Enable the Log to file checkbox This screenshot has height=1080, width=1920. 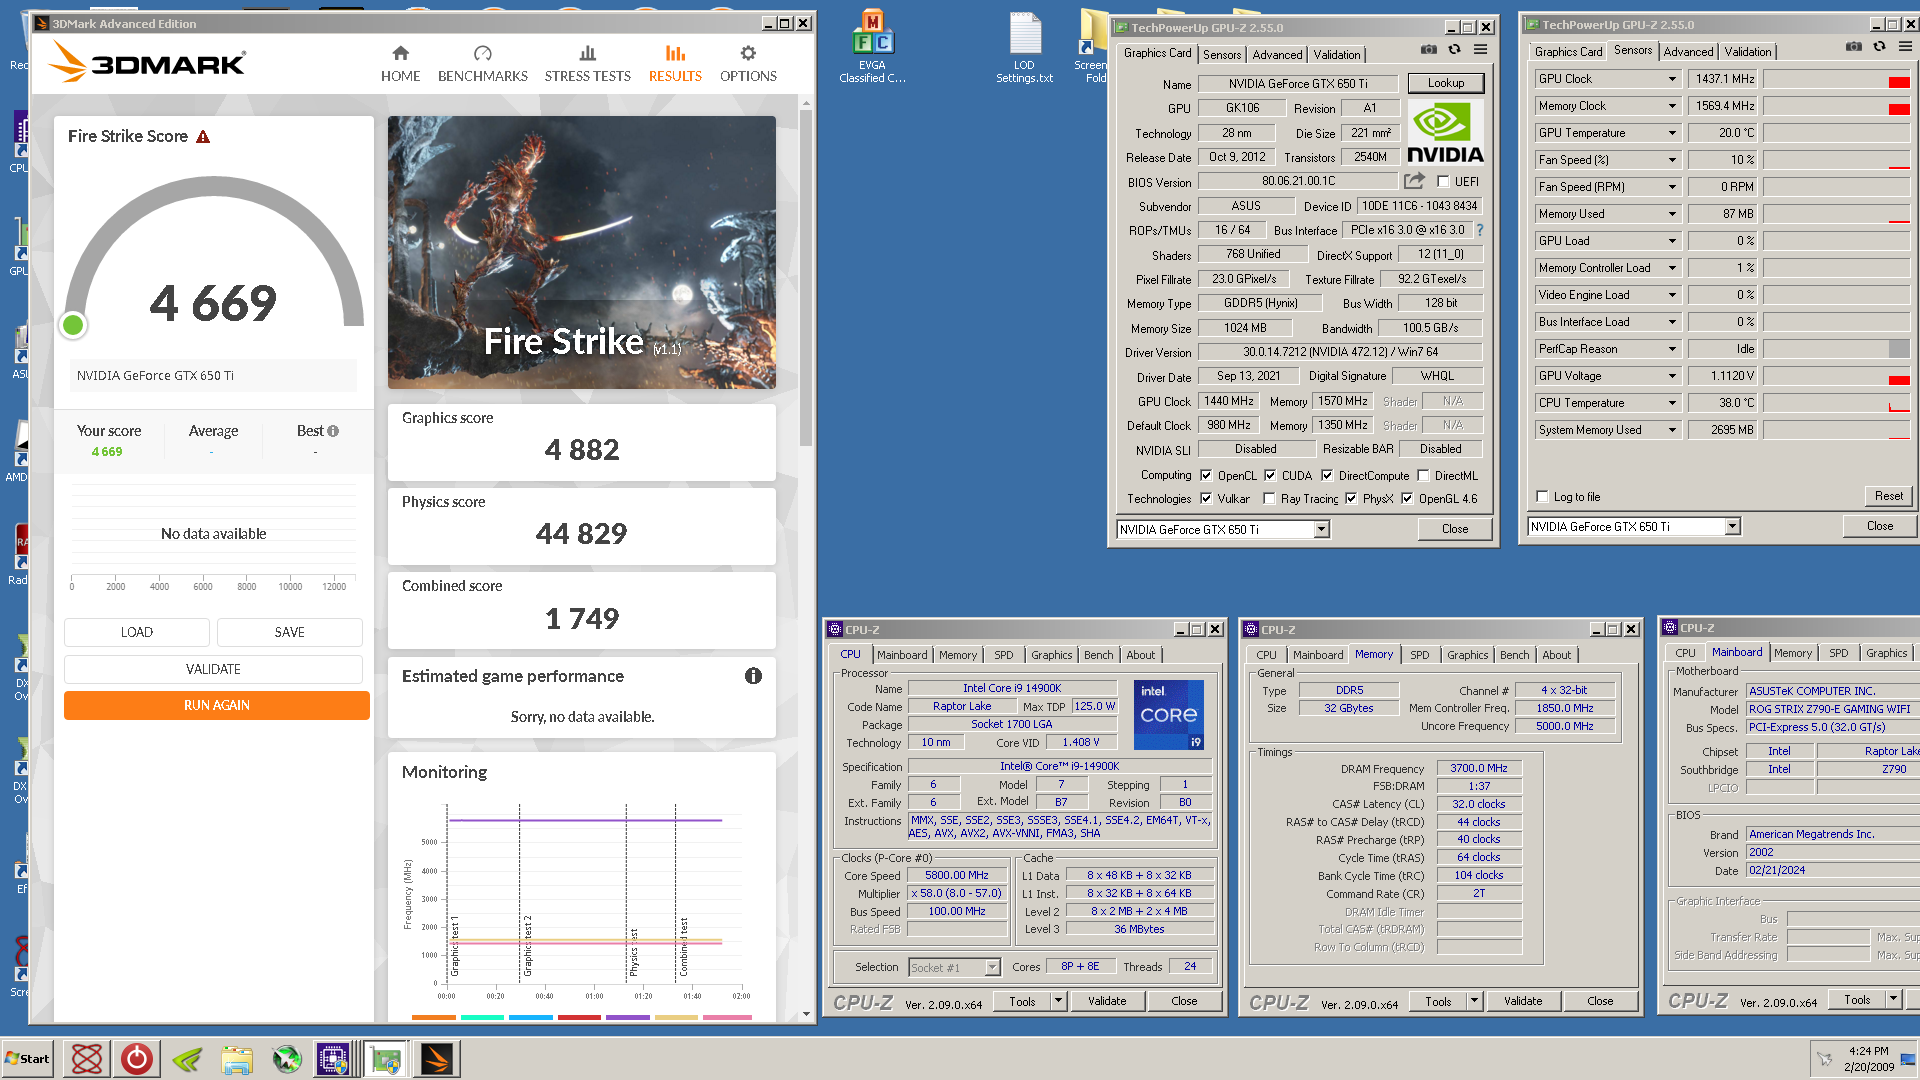(1542, 497)
